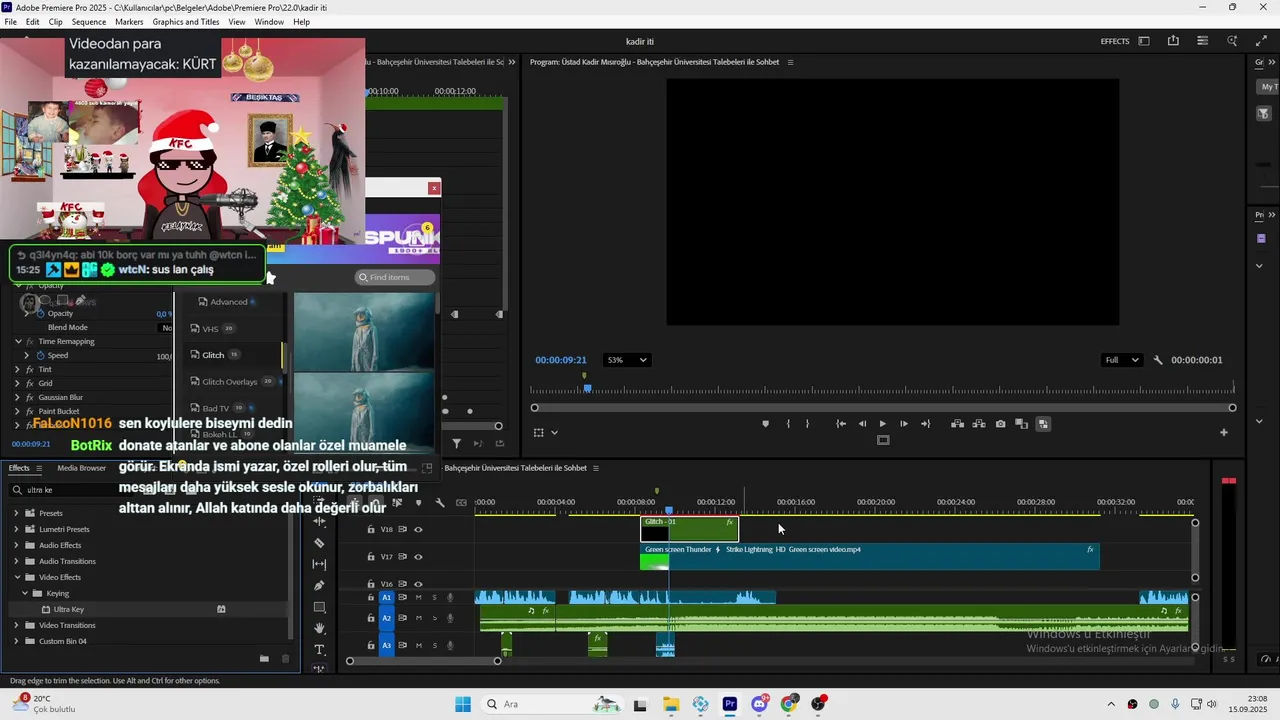Expand Audio Effects folder
1280x720 pixels.
pyautogui.click(x=17, y=545)
